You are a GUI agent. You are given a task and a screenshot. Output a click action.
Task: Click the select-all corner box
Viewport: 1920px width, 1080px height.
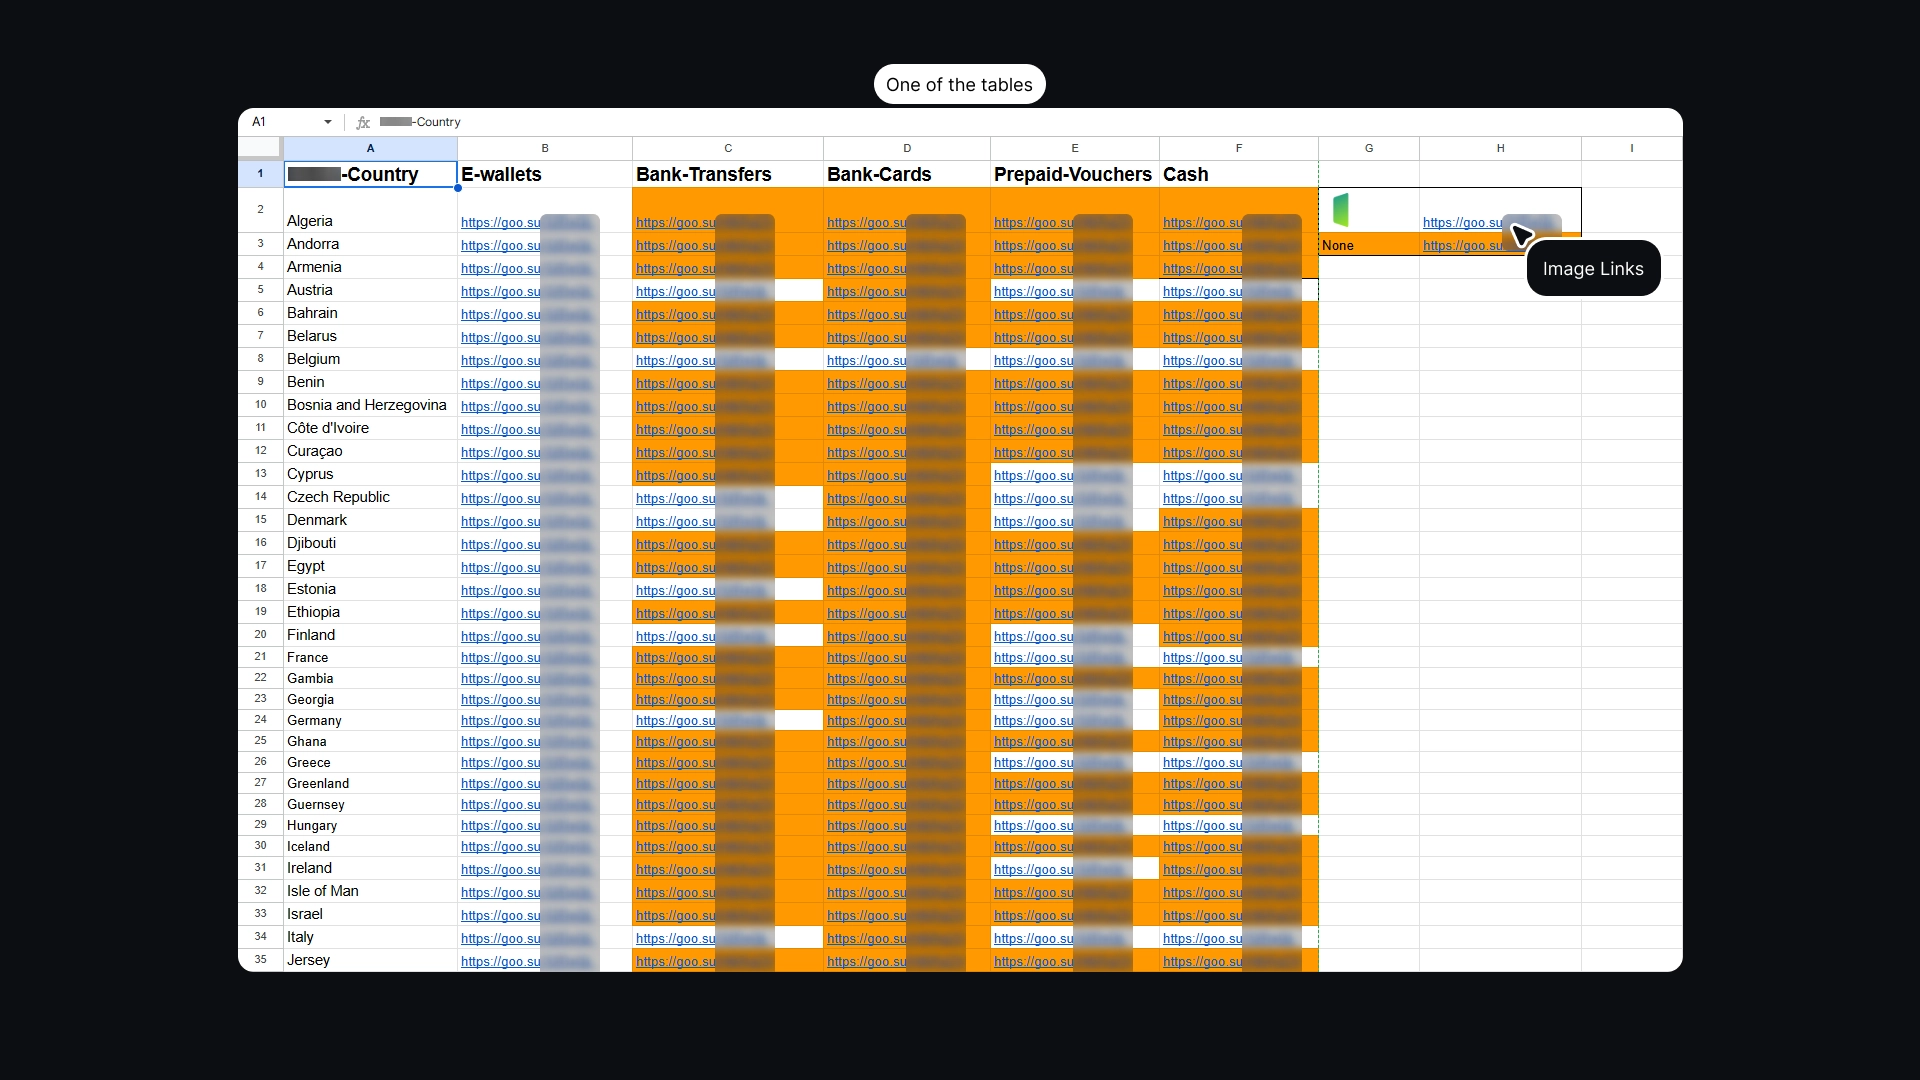[x=260, y=148]
